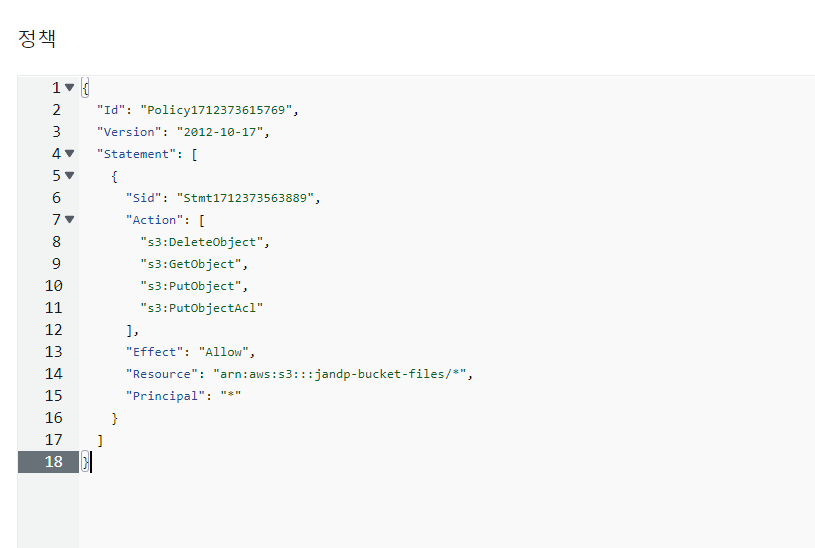Viewport: 815px width, 548px height.
Task: Click the s3:PutObject action on line 10
Action: point(191,286)
